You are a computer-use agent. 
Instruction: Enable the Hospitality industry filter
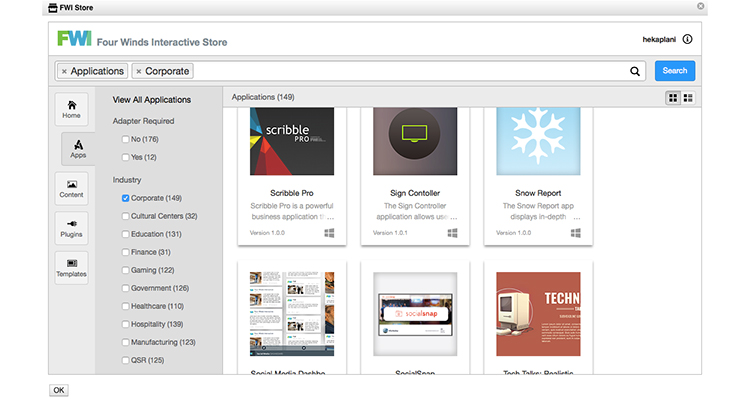pos(125,324)
